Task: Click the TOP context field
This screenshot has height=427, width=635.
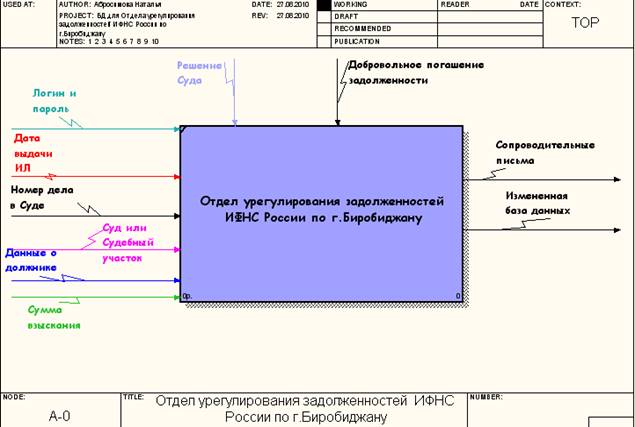Action: point(584,22)
